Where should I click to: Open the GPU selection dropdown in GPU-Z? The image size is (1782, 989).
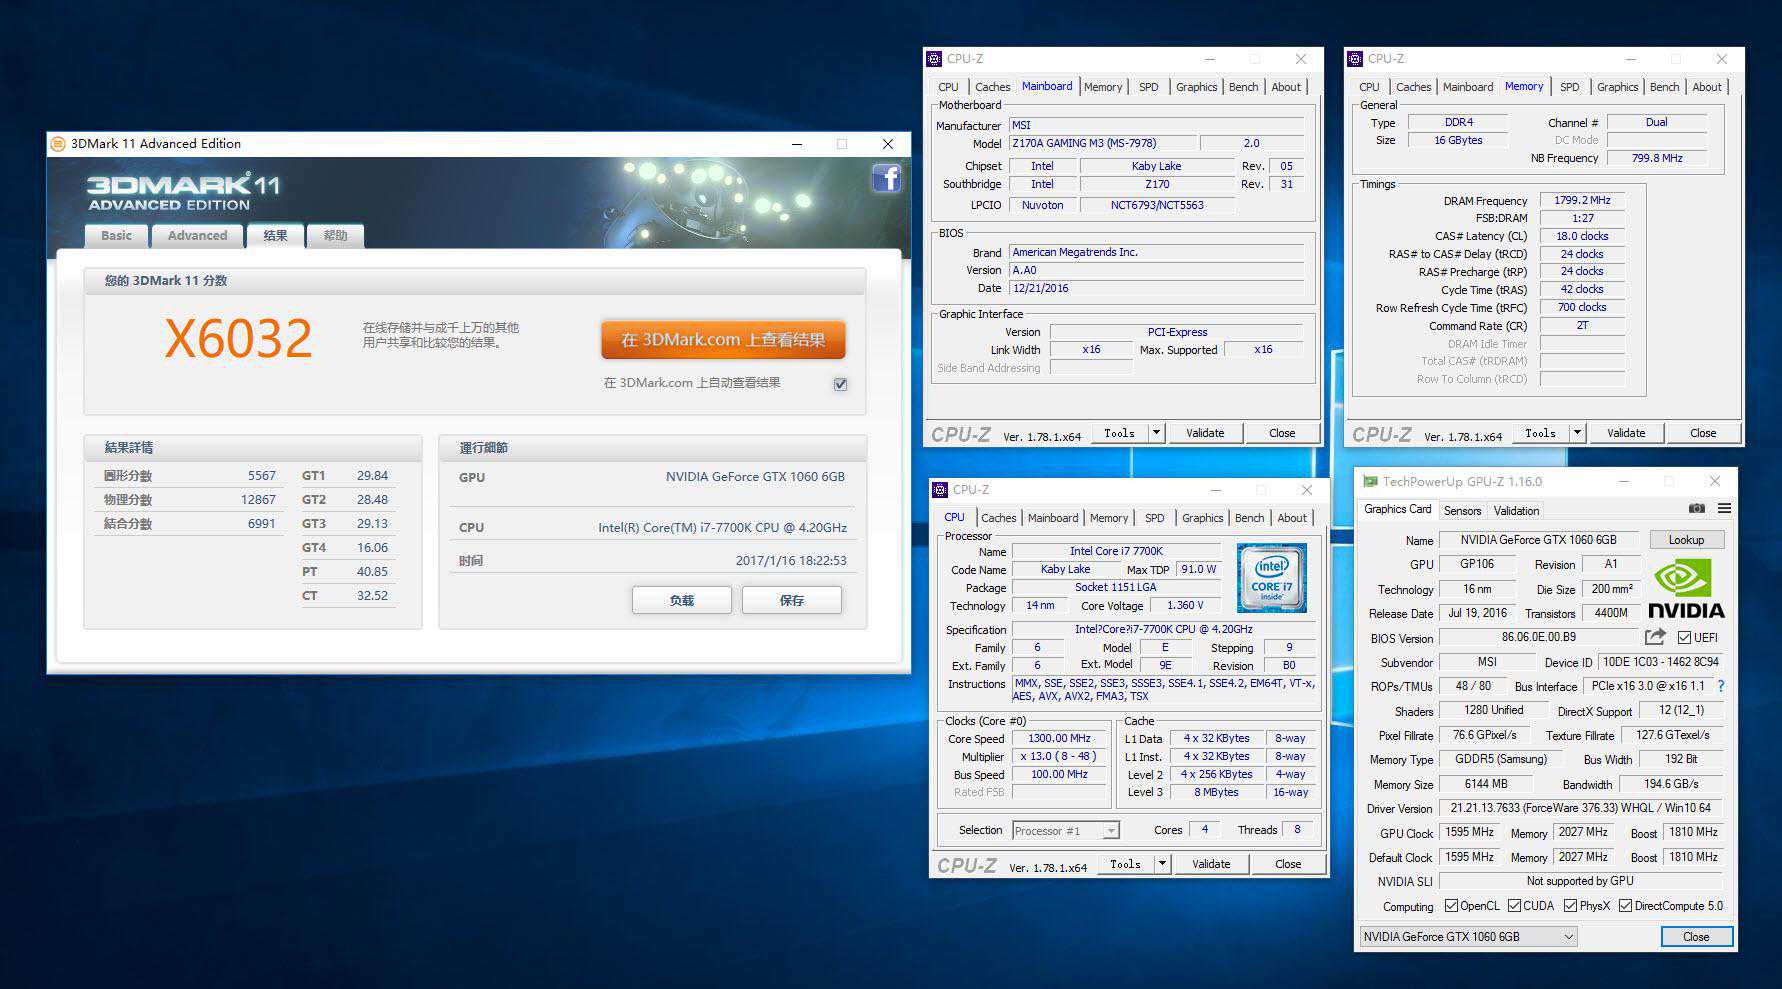click(x=1568, y=937)
